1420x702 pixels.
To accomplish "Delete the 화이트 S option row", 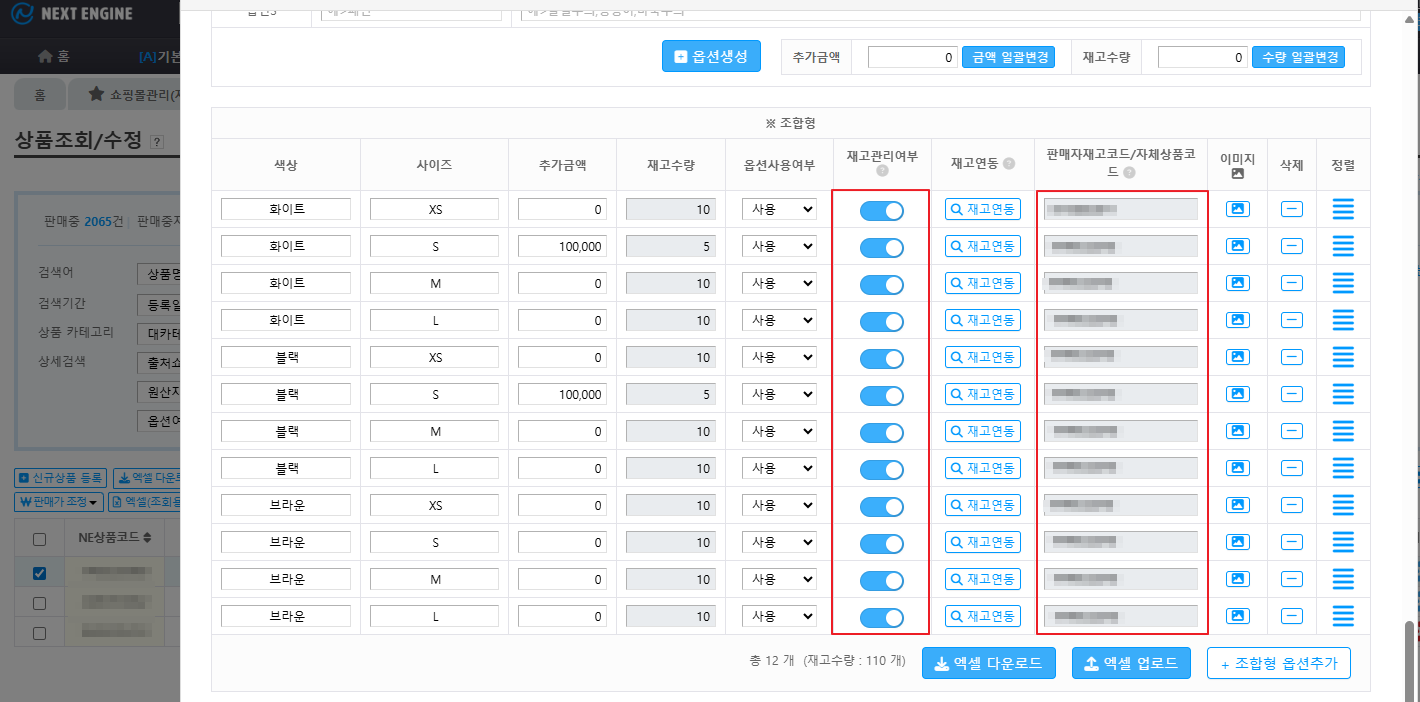I will click(x=1292, y=246).
